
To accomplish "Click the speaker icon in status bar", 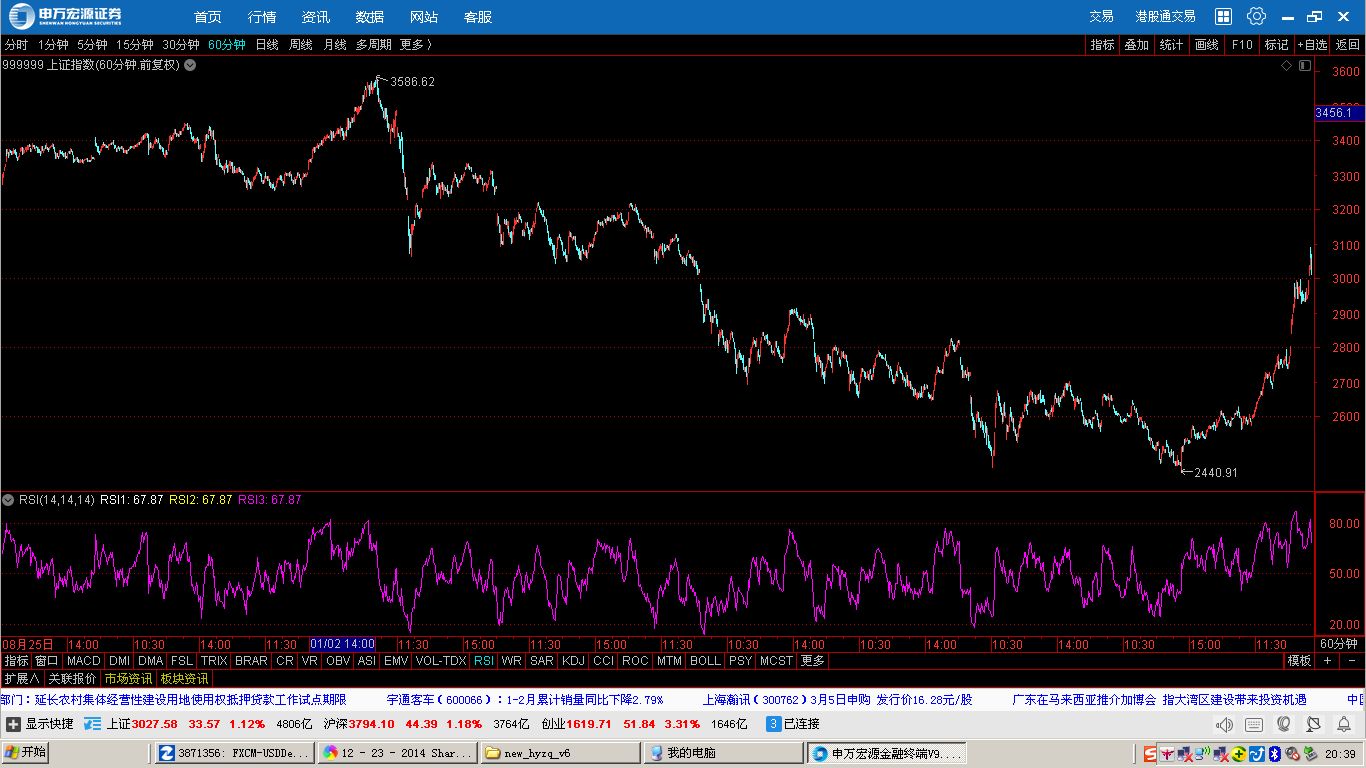I will (x=1224, y=724).
